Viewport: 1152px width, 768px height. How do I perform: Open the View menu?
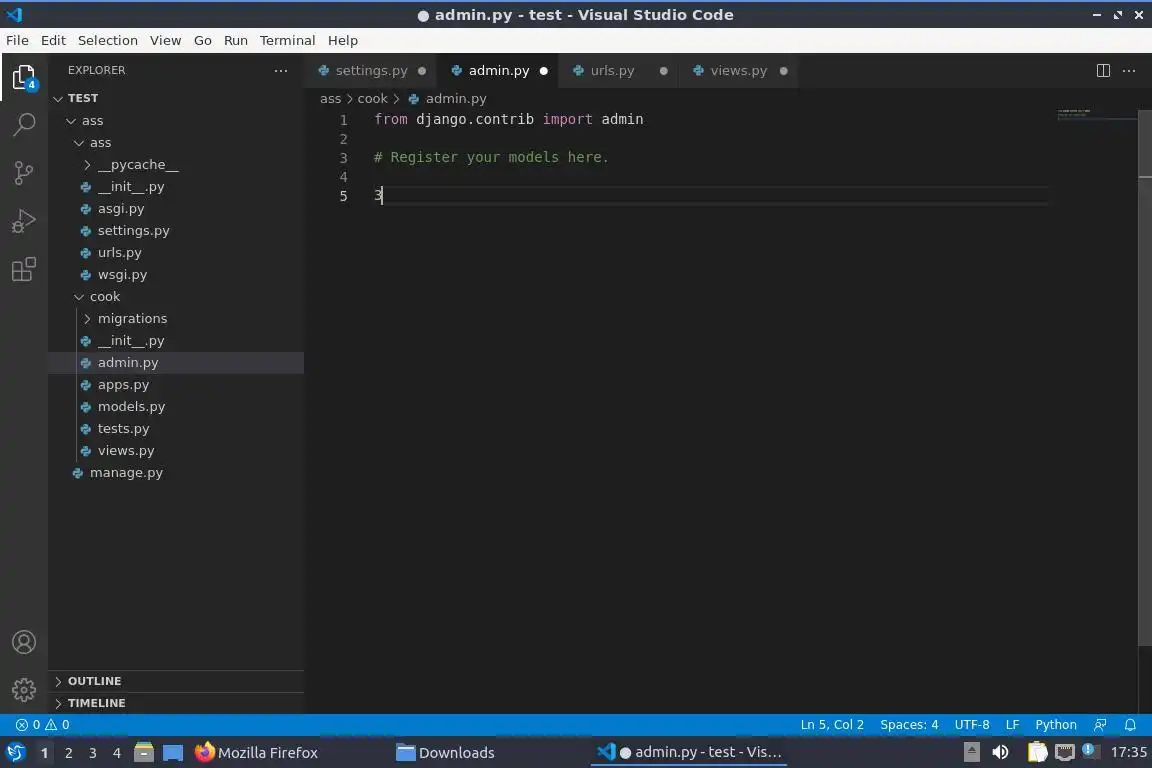coord(165,40)
